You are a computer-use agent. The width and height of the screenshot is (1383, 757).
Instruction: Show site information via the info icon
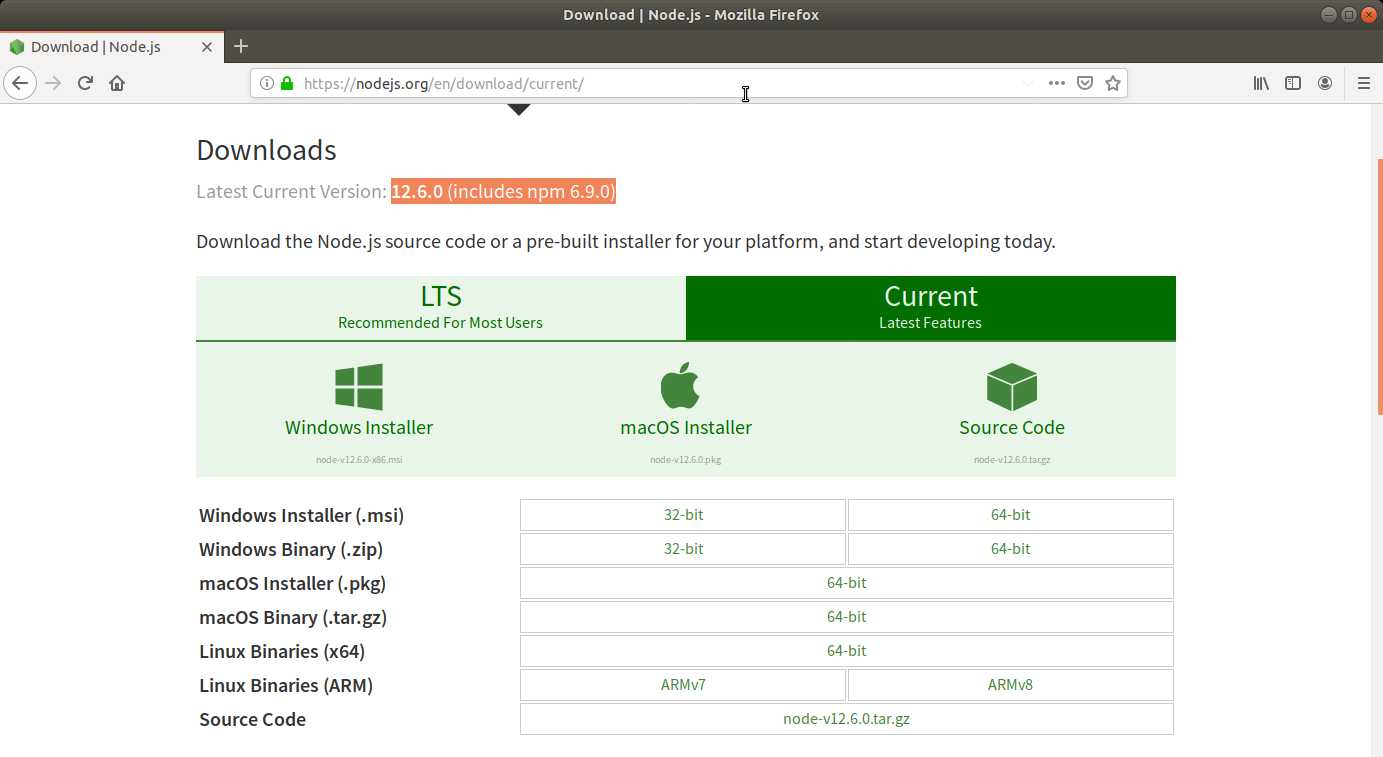[267, 83]
